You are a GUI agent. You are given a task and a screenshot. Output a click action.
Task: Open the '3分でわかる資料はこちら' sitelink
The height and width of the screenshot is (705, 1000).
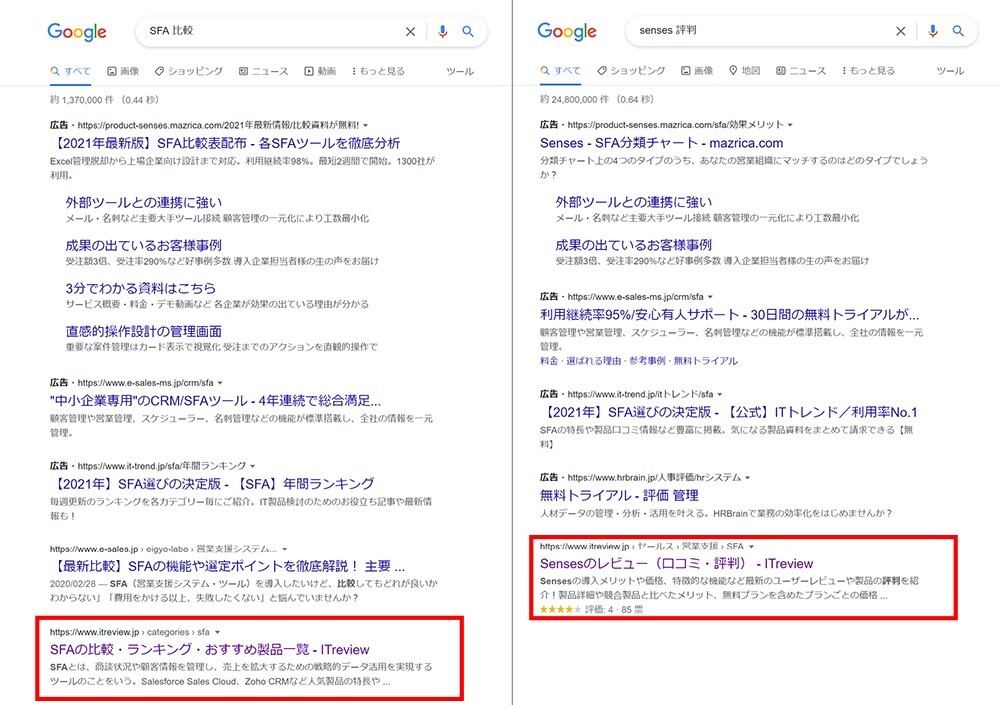point(140,288)
